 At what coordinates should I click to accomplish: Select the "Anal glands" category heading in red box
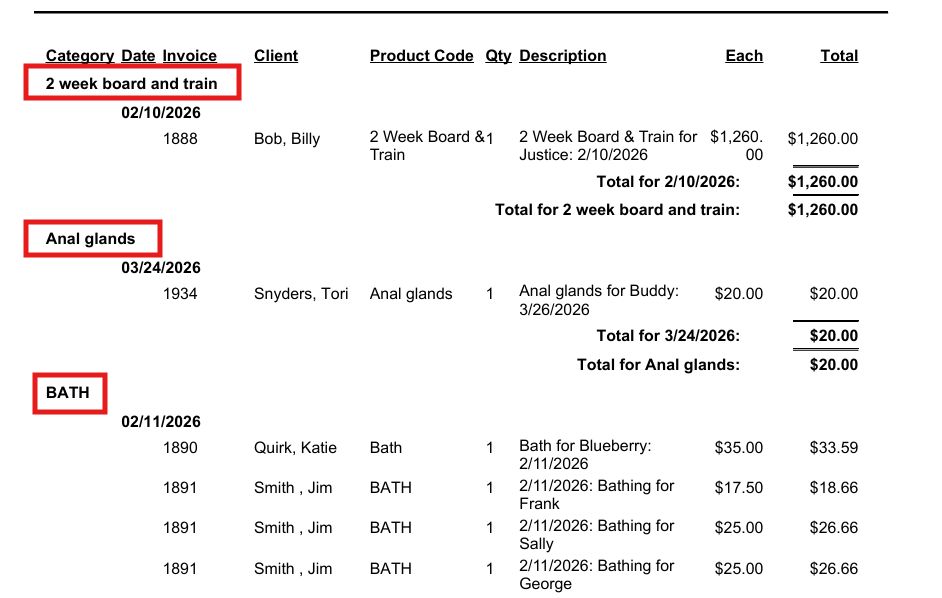tap(90, 239)
